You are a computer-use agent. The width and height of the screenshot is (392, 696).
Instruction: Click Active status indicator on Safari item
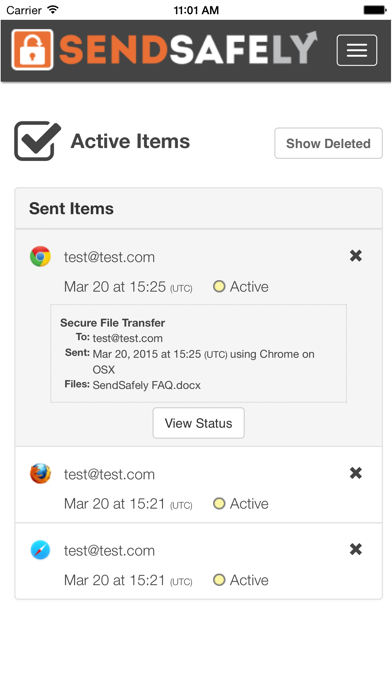(241, 580)
